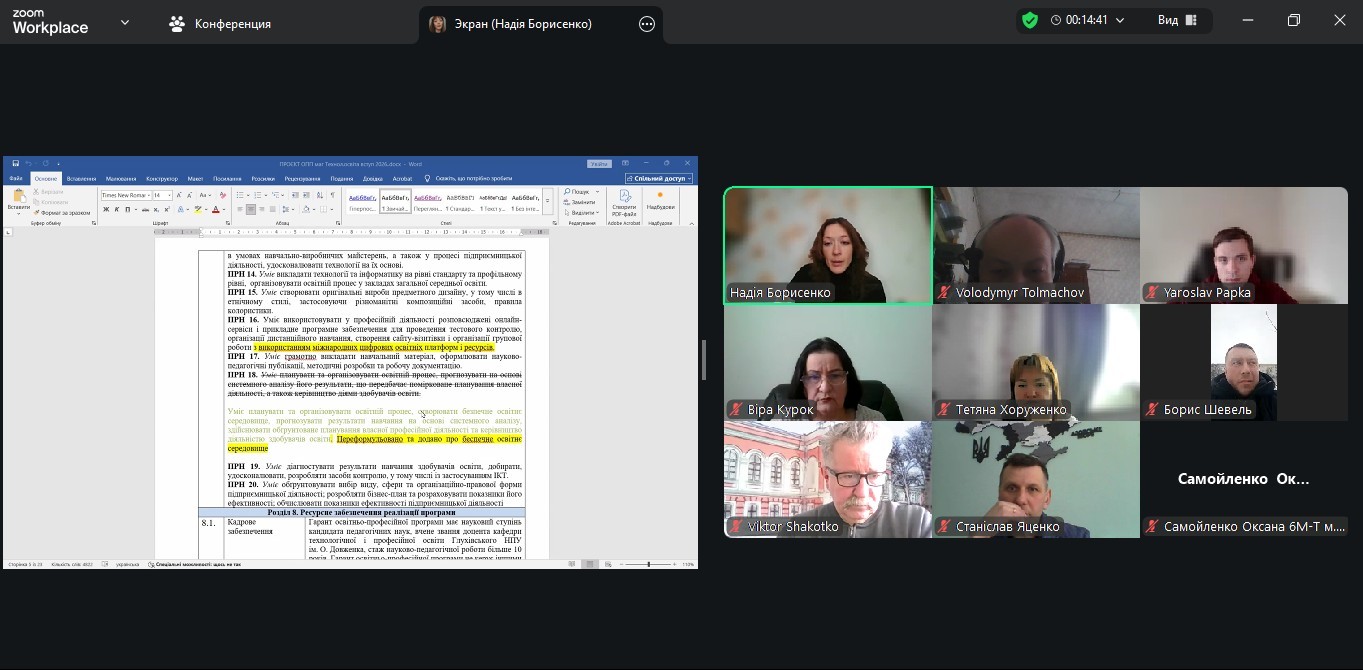Toggle underline (П) formatting in the ribbon
1363x670 pixels.
pos(127,210)
